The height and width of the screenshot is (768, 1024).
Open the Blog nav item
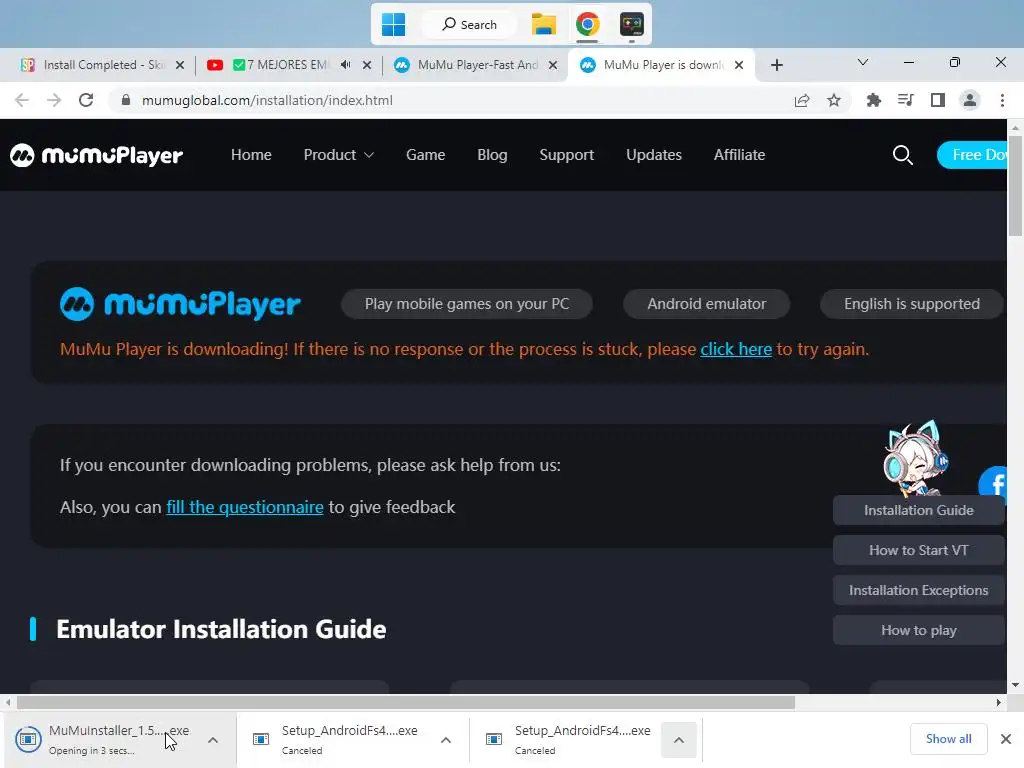coord(492,155)
